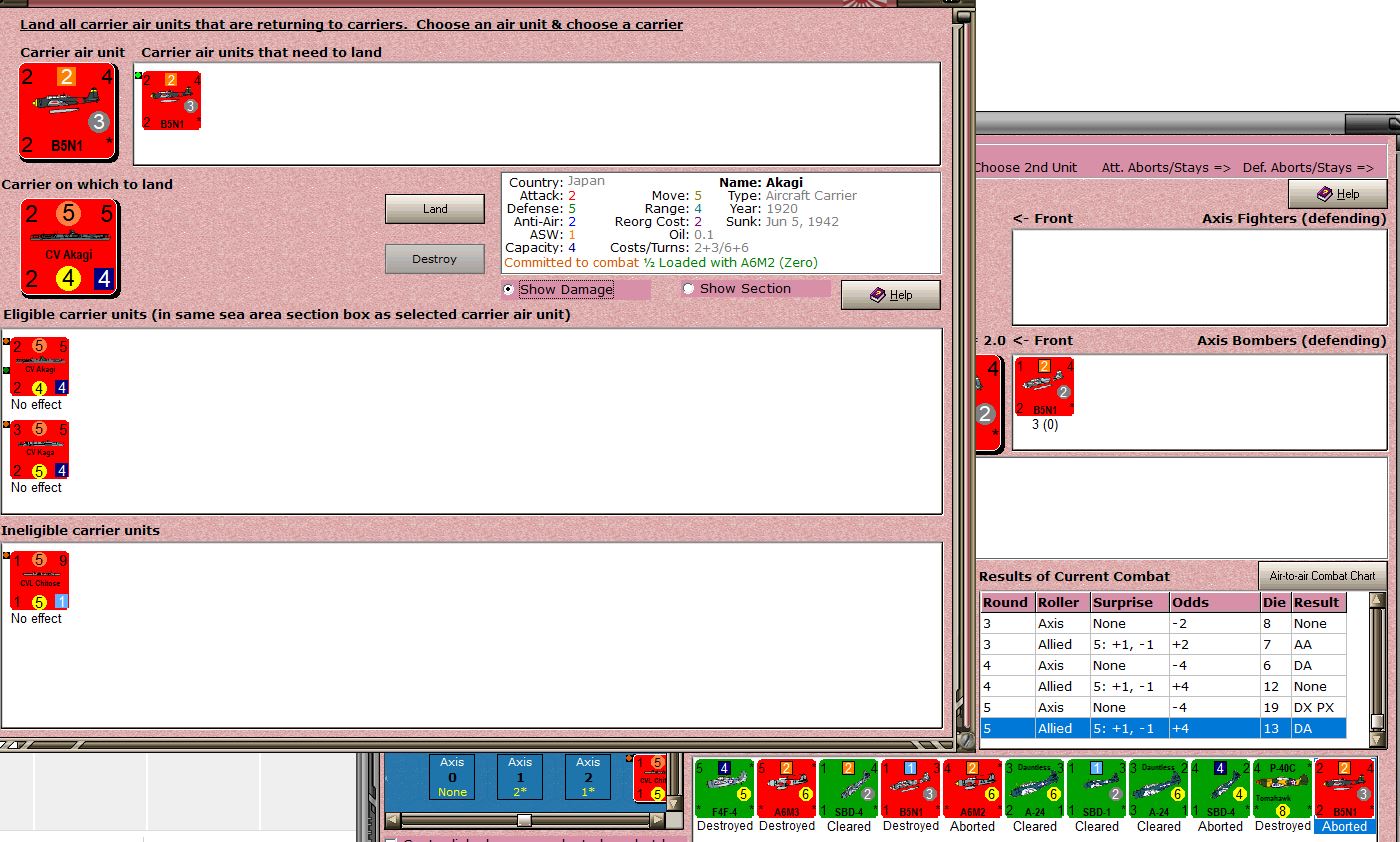
Task: Click right arrow of section strip horizontal scrollbar
Action: click(657, 820)
